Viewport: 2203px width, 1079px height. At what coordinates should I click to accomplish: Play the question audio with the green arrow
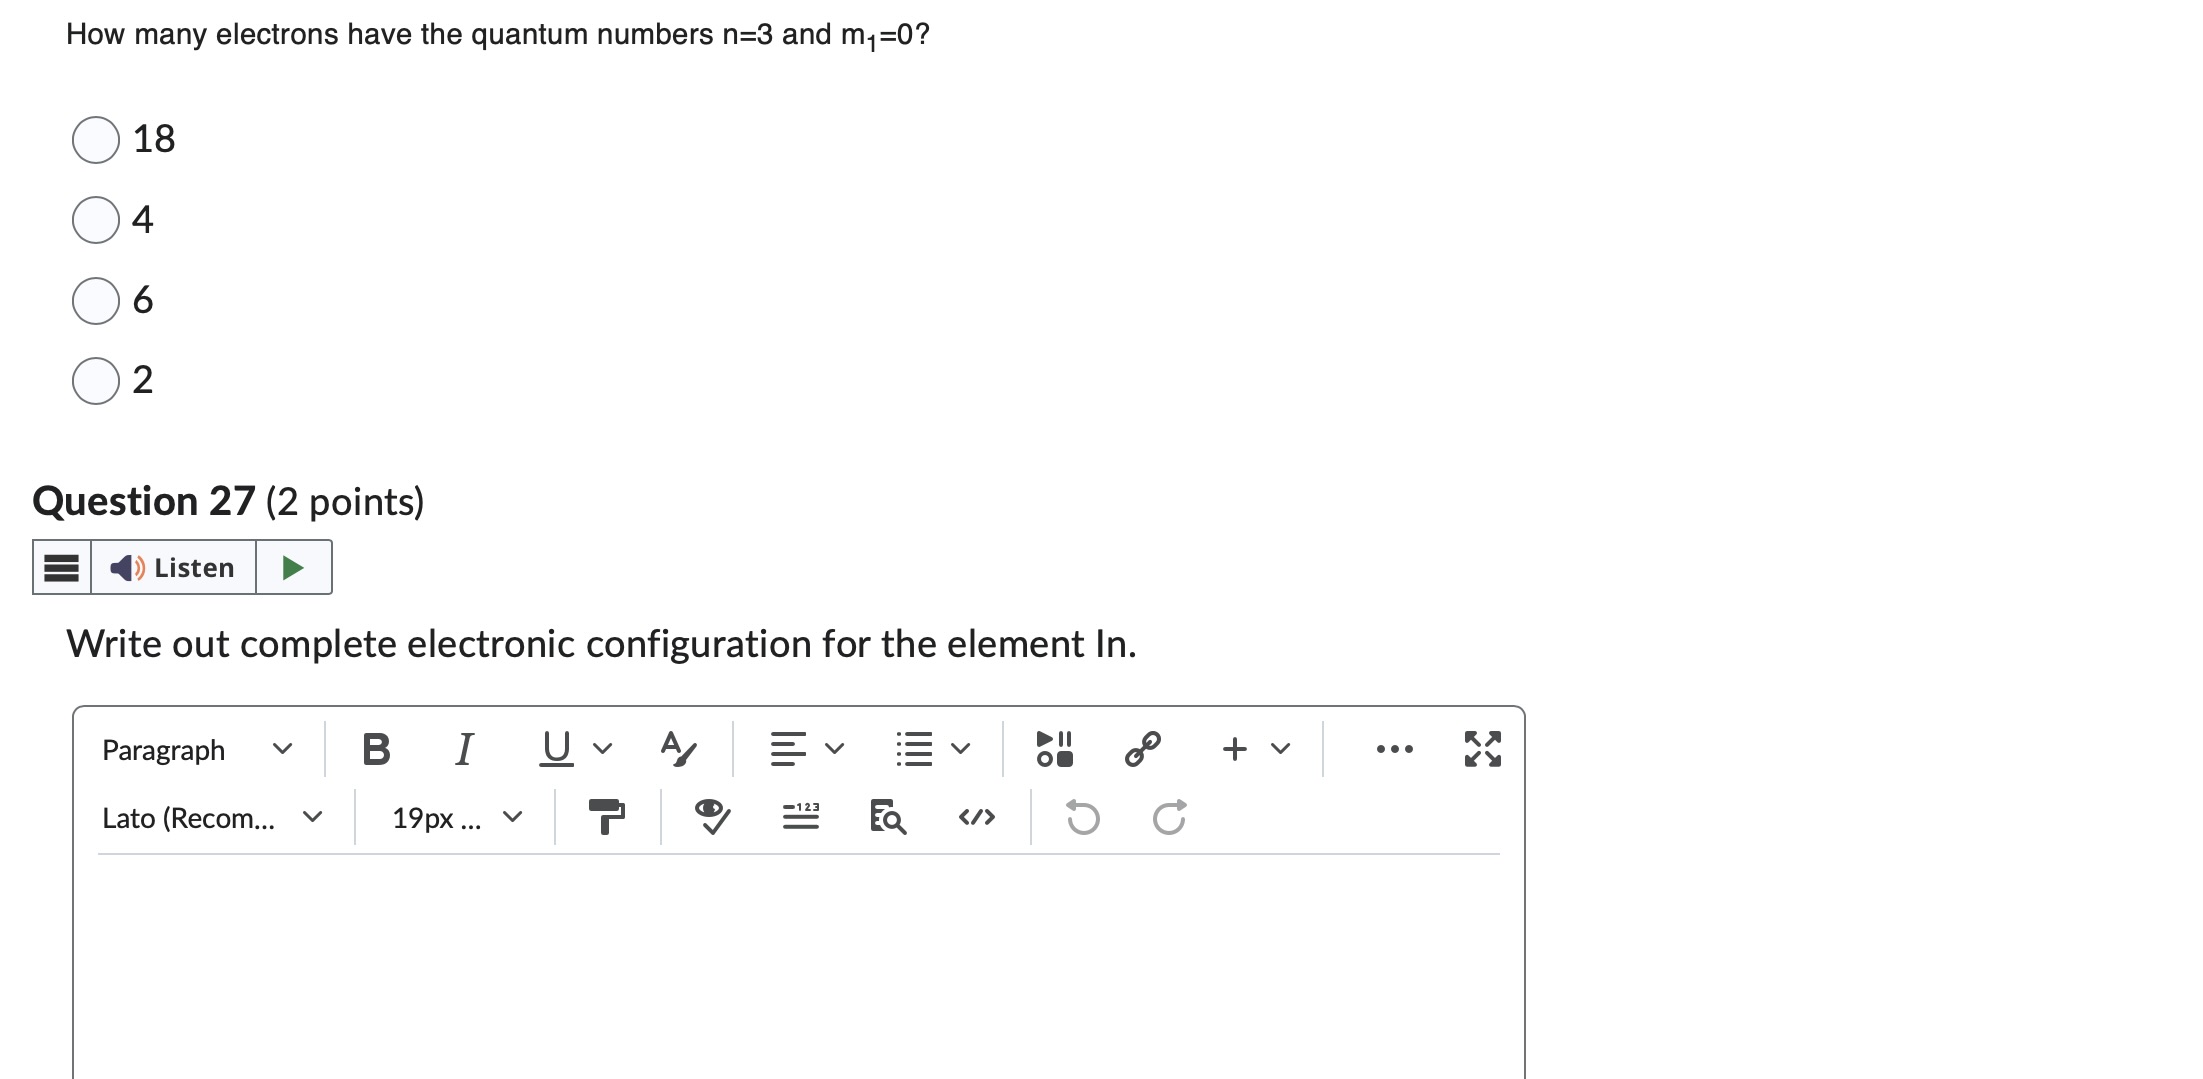click(293, 567)
